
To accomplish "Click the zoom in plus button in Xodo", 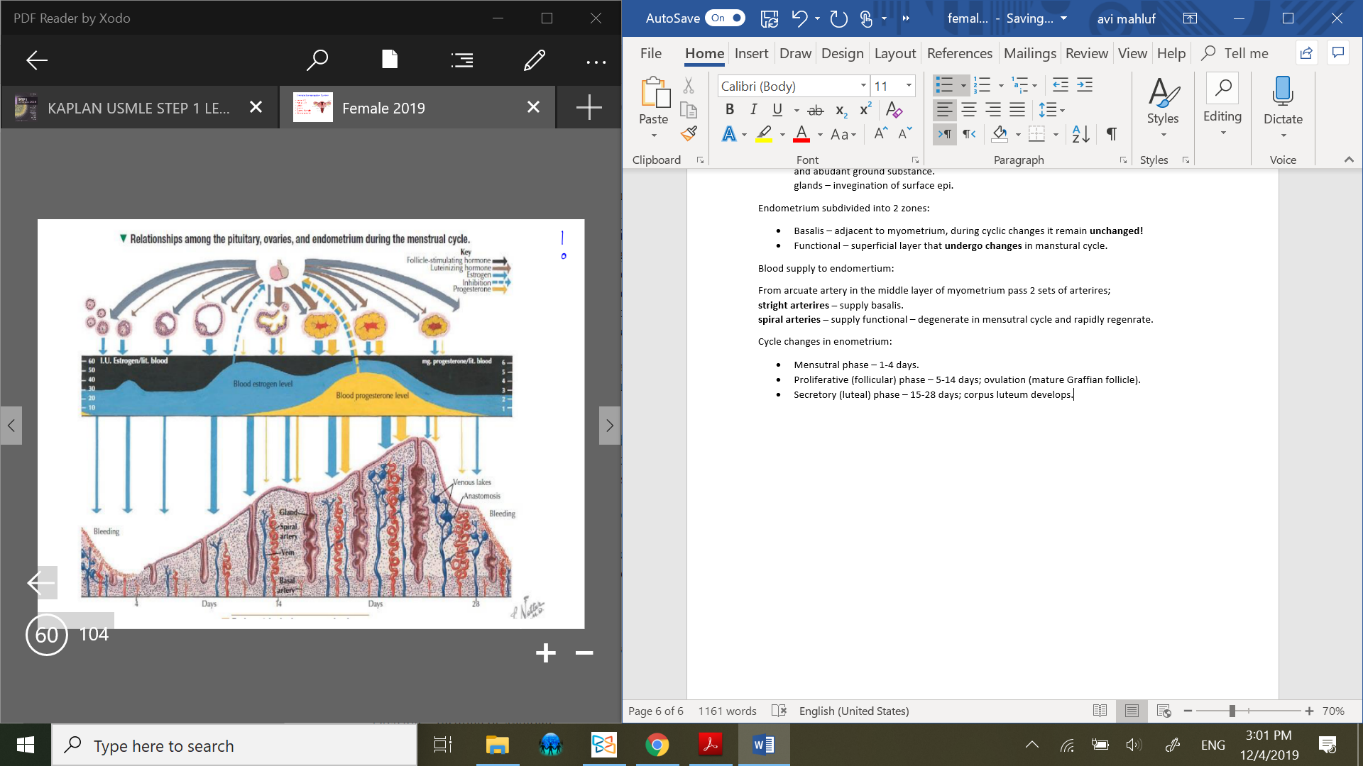I will point(545,653).
